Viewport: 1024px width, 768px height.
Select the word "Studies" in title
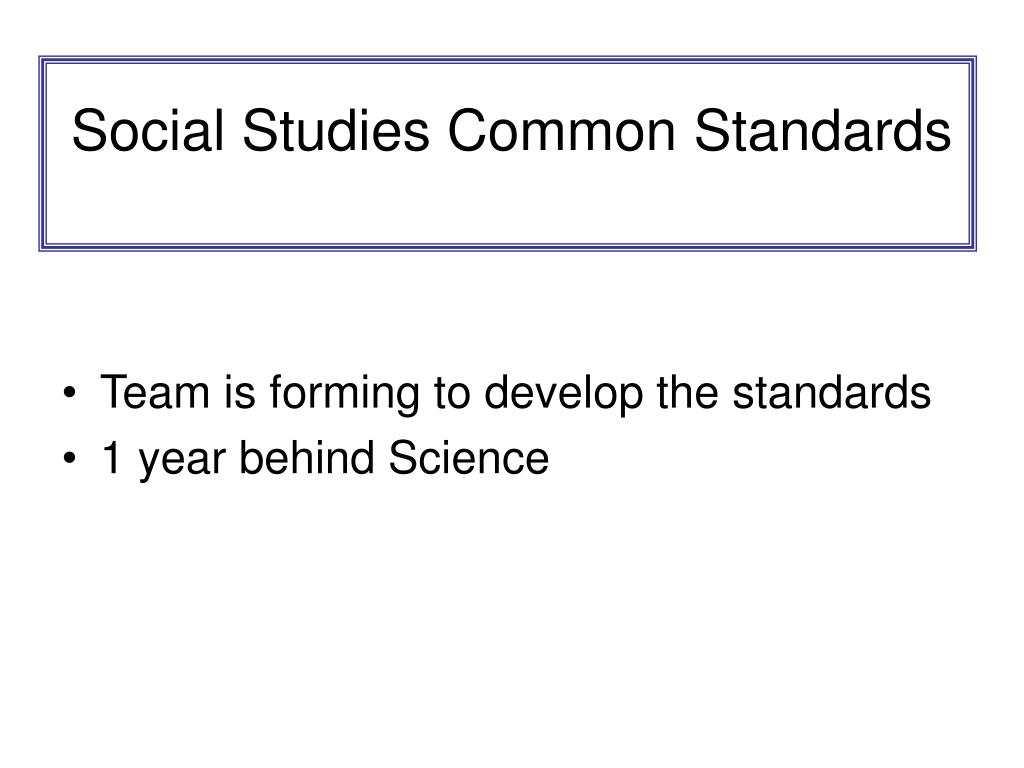point(336,131)
